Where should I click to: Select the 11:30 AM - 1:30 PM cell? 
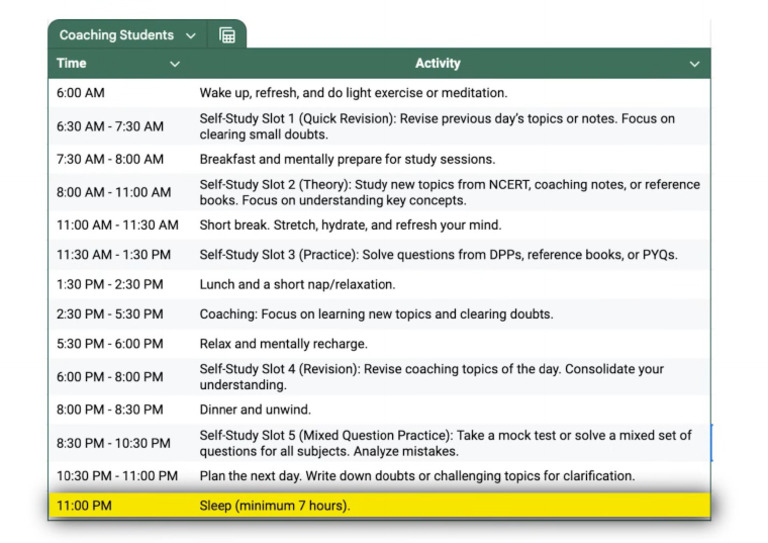120,255
